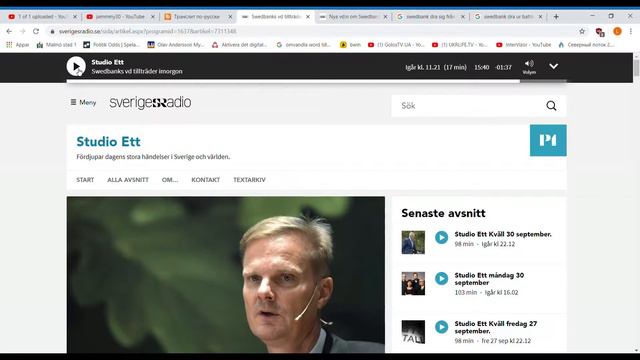Click the audio progress bar under the player

[316, 81]
